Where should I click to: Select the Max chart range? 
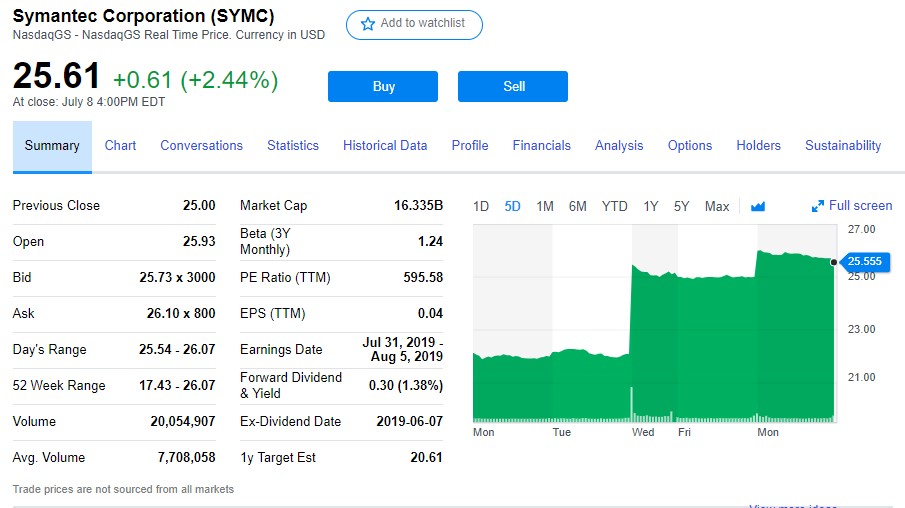point(717,207)
